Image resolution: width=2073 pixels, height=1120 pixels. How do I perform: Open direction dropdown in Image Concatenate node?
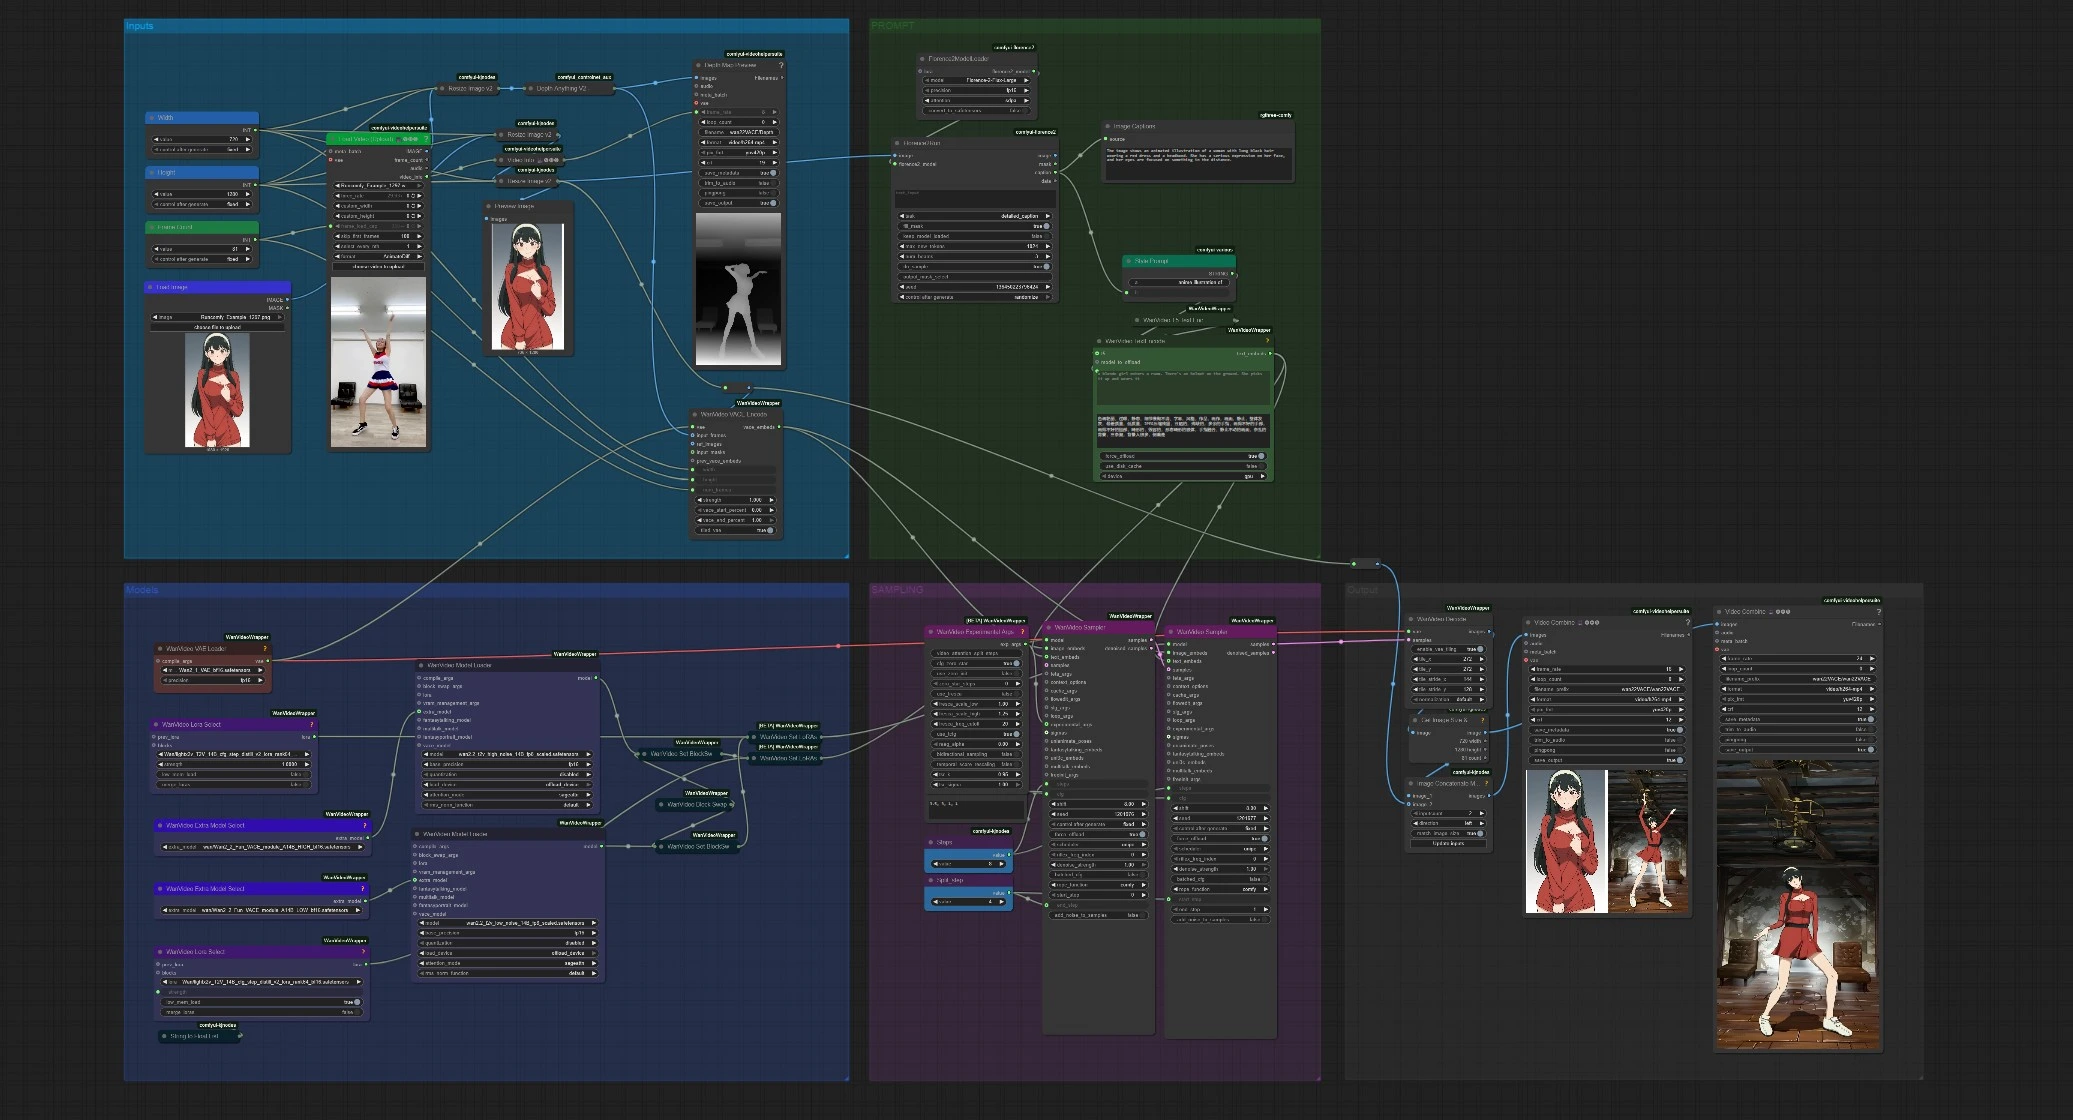(1448, 823)
